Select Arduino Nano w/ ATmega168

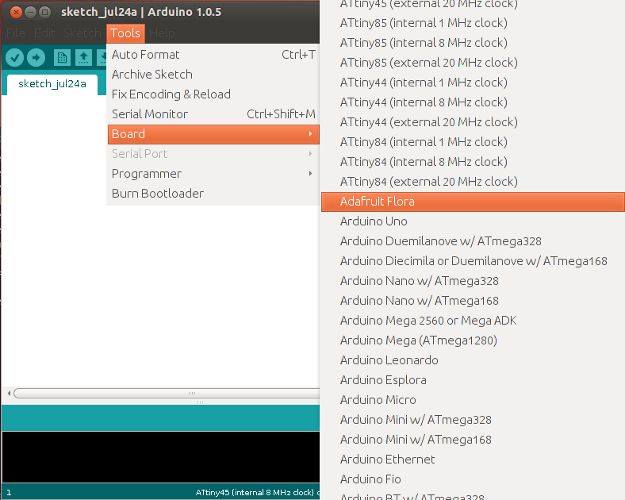473,301
